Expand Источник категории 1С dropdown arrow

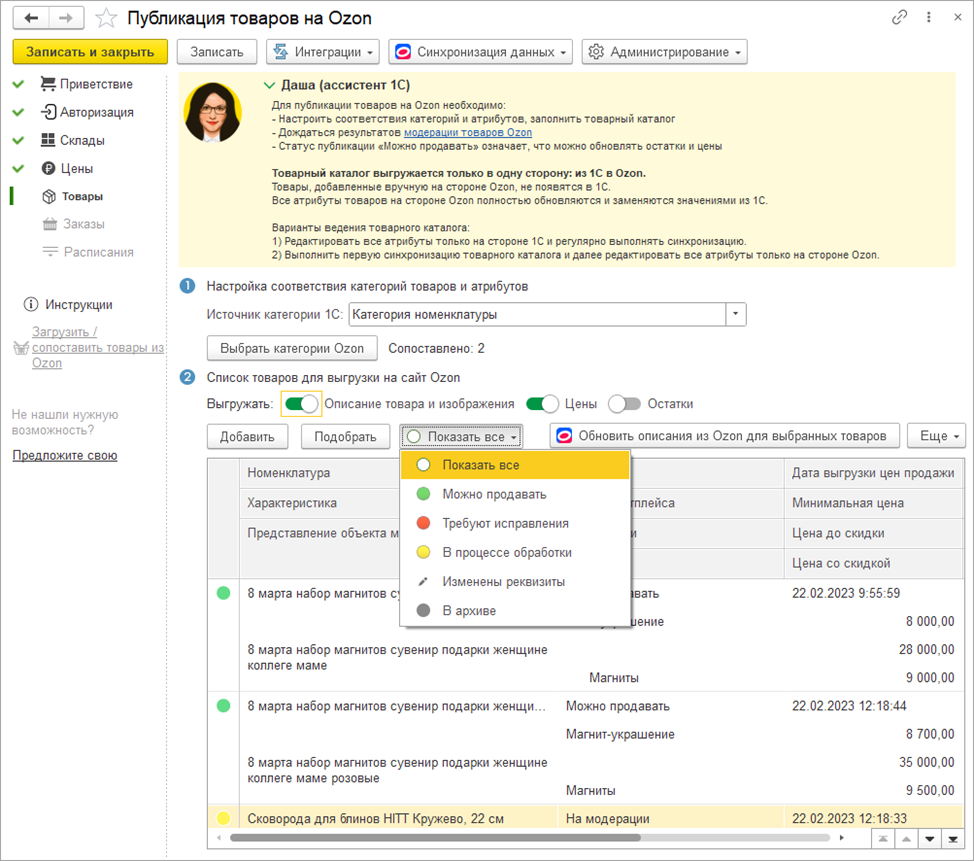(736, 314)
